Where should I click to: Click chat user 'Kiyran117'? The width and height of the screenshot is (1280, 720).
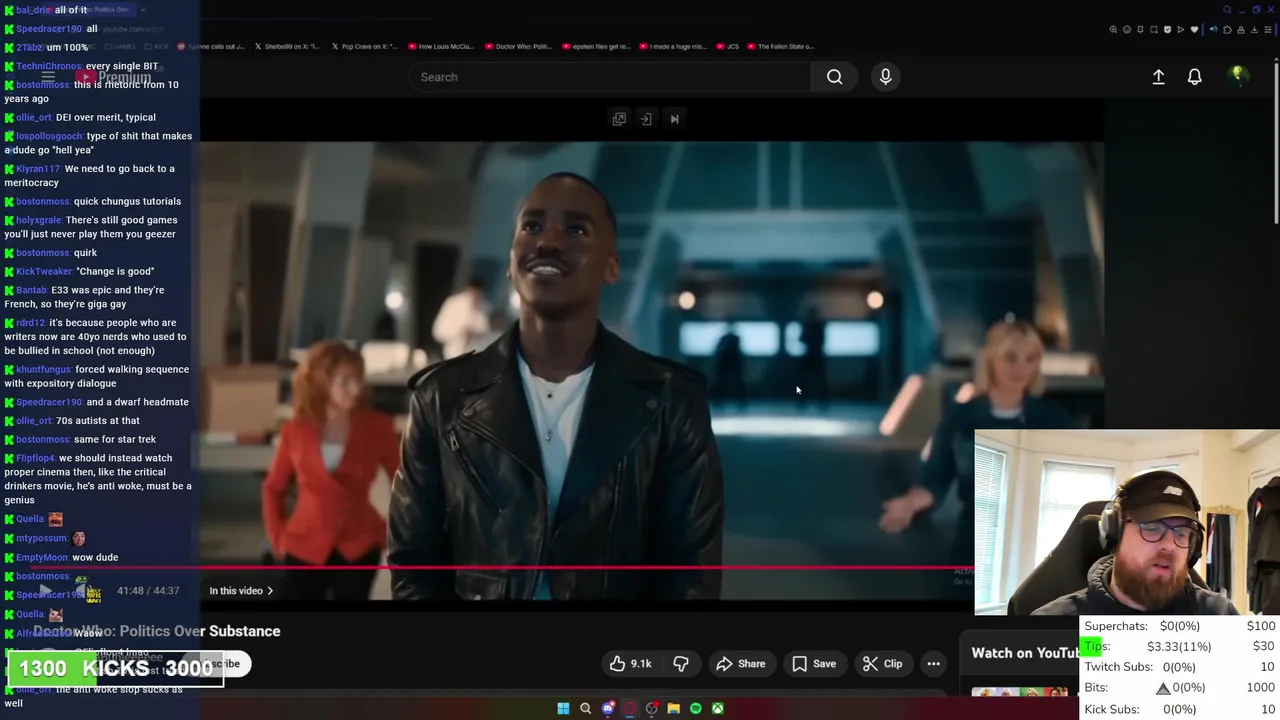(39, 169)
